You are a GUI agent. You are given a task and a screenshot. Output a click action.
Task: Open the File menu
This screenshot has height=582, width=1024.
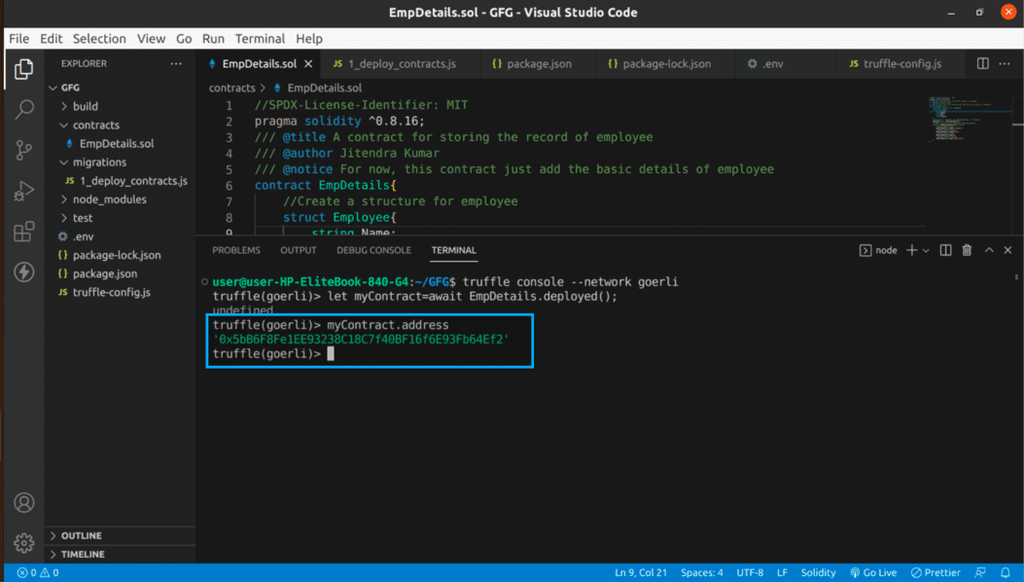pos(19,39)
